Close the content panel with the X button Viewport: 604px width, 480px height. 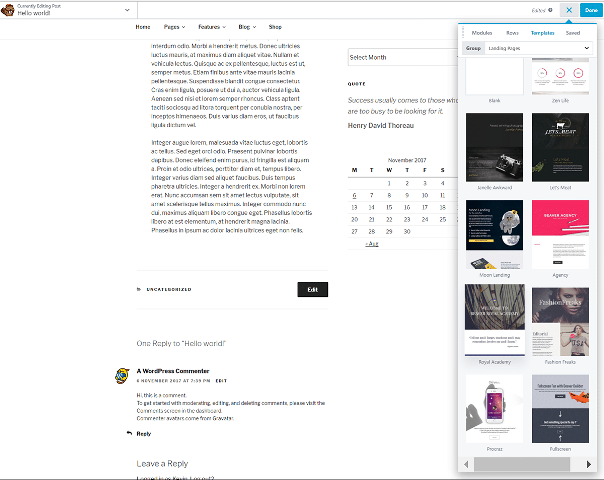[x=569, y=10]
